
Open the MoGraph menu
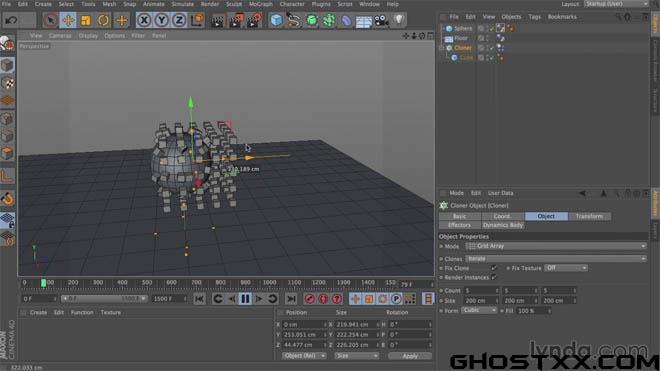coord(261,4)
